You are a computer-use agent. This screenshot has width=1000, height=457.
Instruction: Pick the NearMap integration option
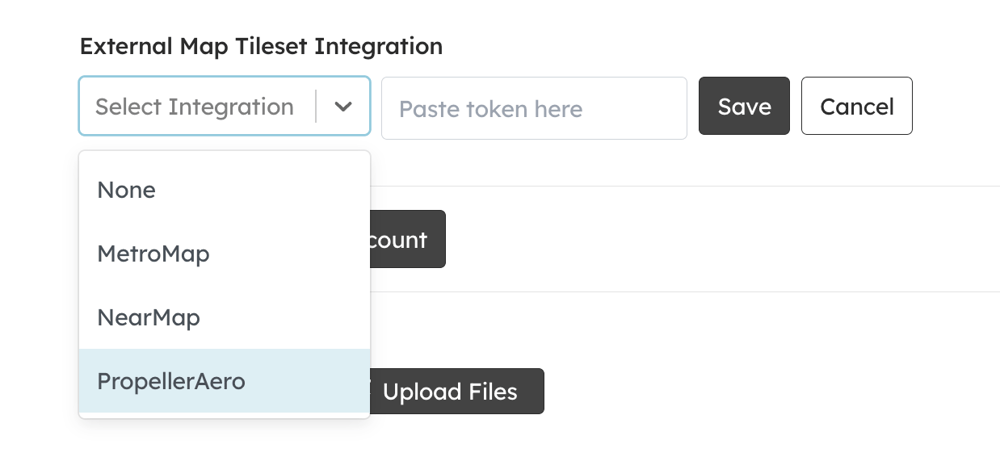click(224, 317)
